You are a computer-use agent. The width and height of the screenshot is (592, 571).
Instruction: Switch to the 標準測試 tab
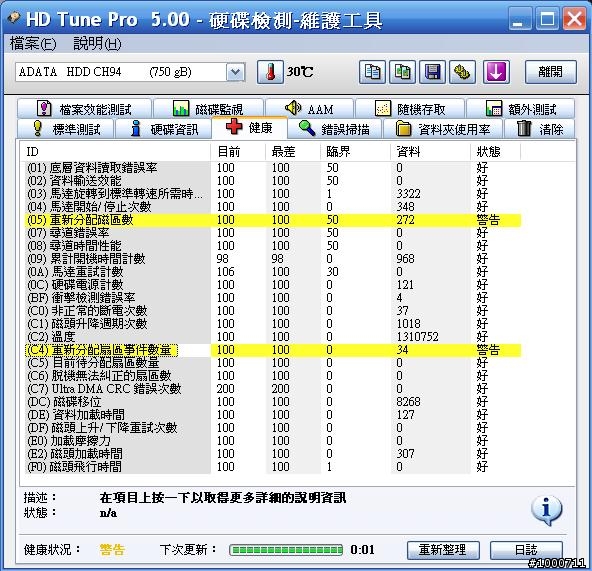65,129
